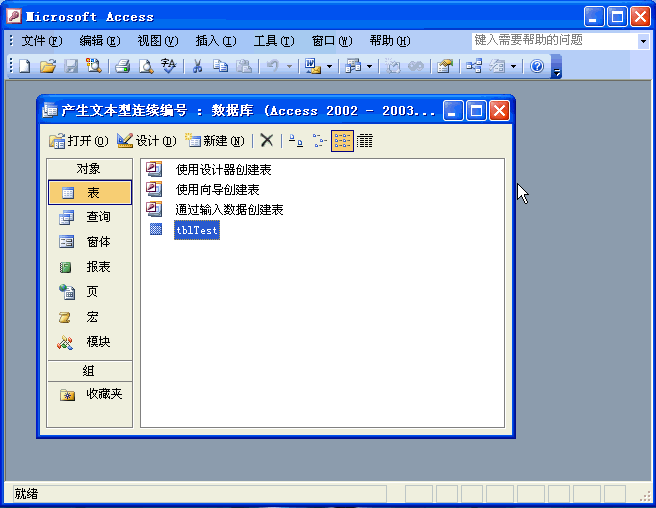Select the 表 Tables object tab
The image size is (656, 508).
point(90,192)
